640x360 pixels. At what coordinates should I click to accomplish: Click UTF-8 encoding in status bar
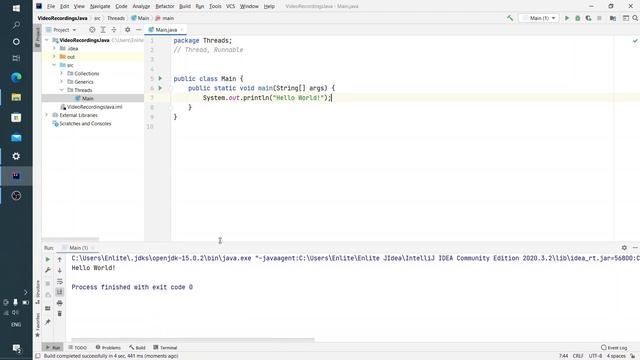[x=596, y=356]
